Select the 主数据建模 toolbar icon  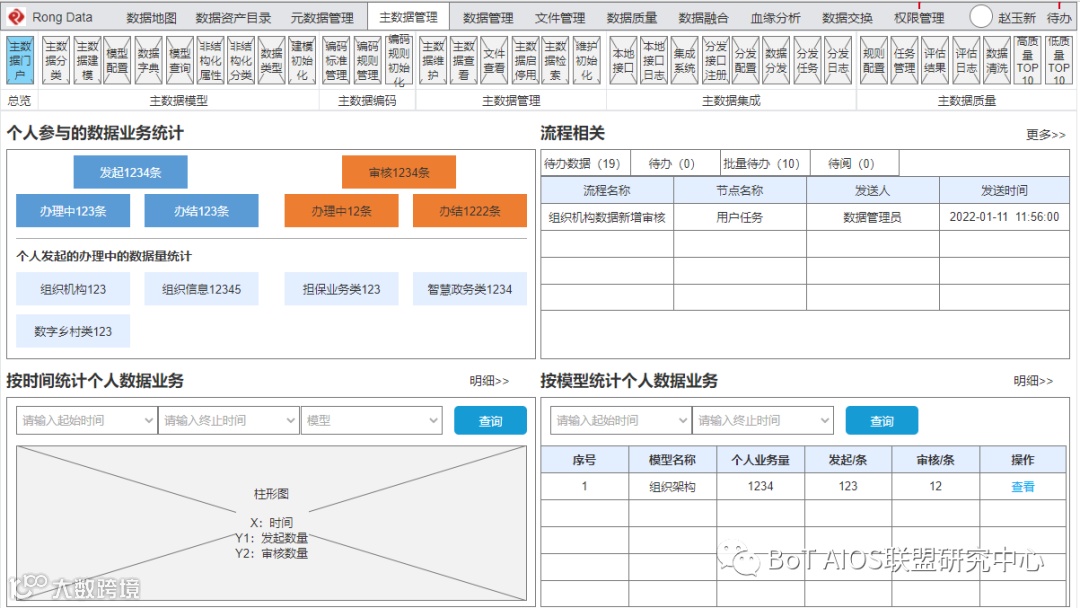(87, 61)
